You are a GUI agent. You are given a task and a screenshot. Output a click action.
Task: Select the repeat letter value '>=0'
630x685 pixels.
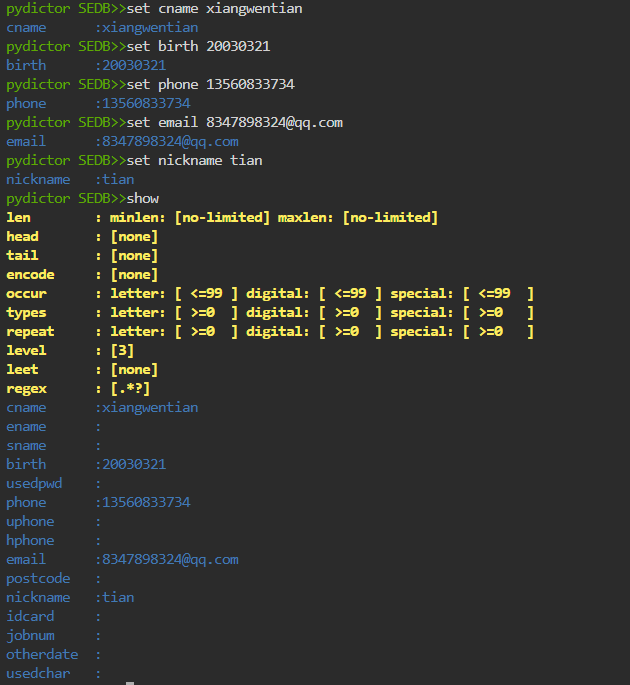click(x=203, y=332)
